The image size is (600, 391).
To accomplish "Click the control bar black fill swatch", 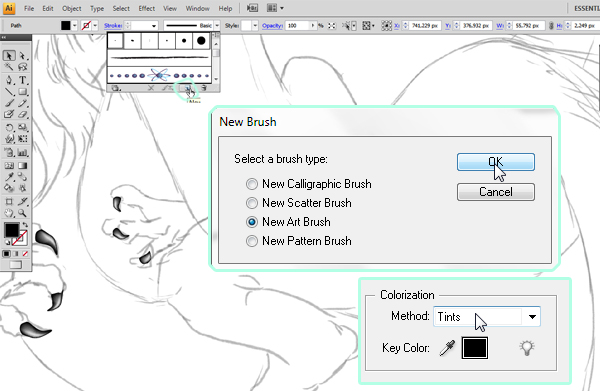I will [66, 26].
